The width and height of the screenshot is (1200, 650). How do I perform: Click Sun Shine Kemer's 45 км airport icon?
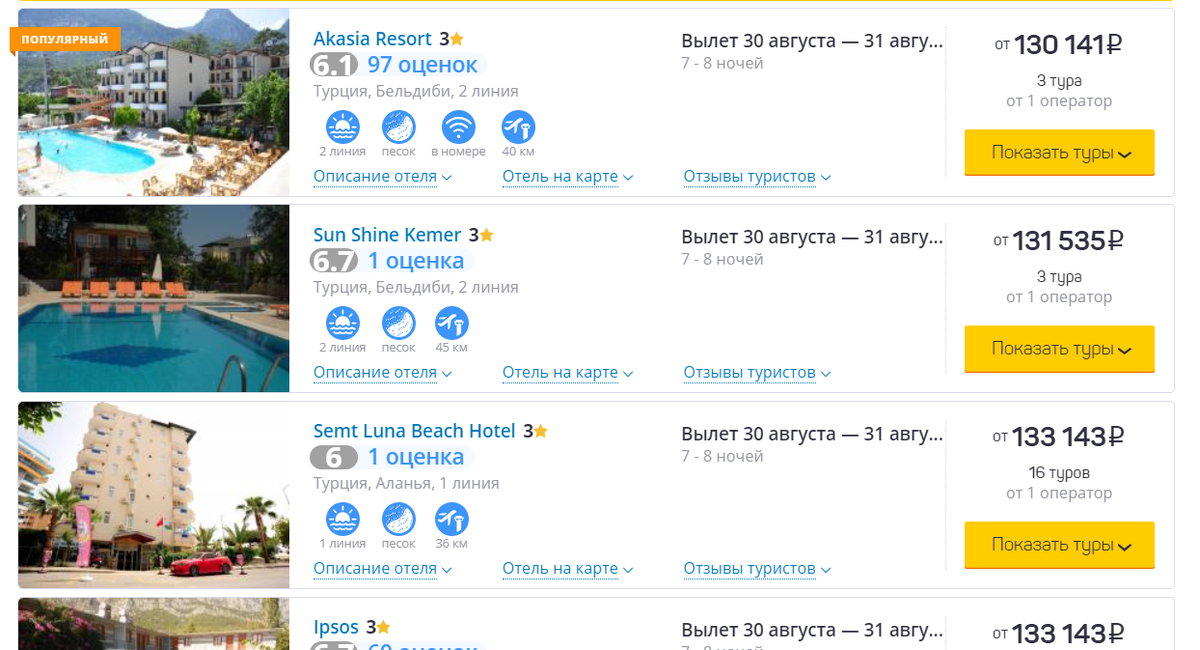[x=451, y=323]
